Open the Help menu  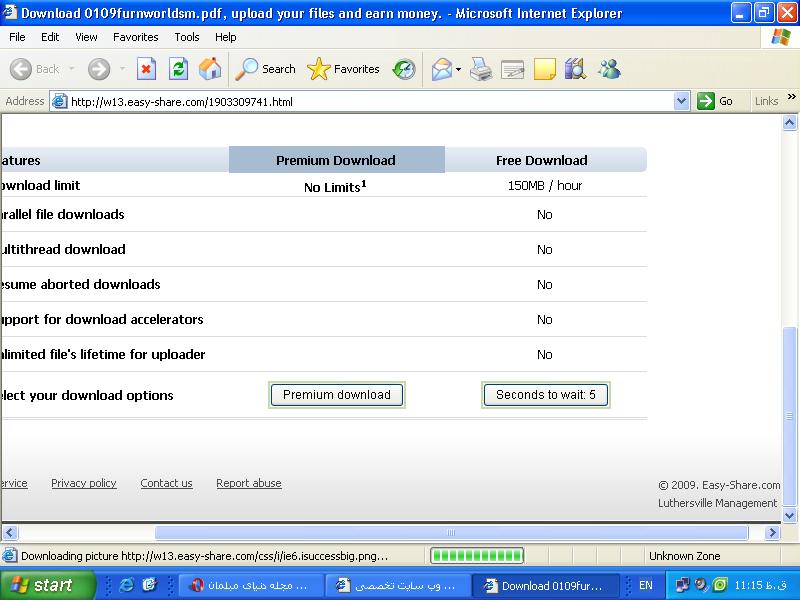pyautogui.click(x=225, y=37)
